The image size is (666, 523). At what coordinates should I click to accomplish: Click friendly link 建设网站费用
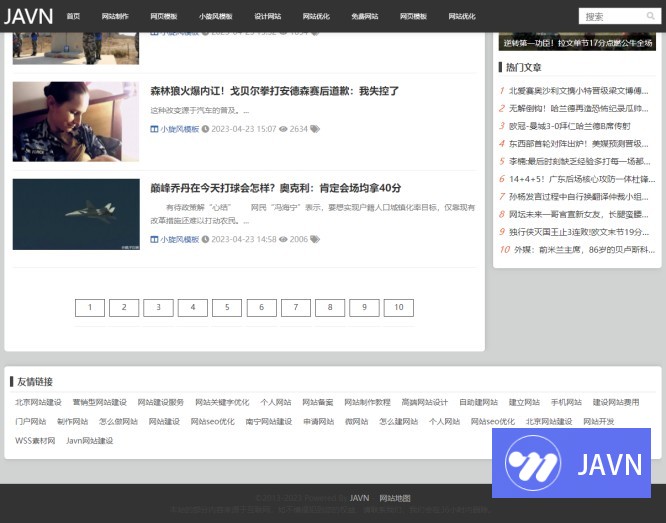pos(616,402)
